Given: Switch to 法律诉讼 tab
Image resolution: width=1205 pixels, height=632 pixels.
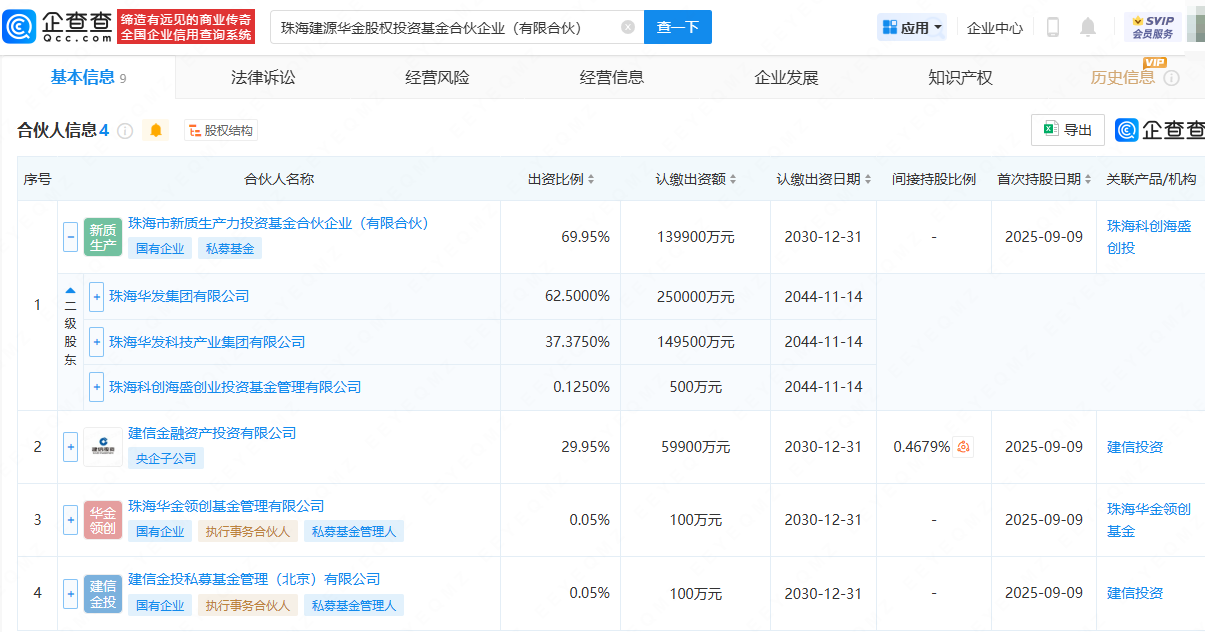Looking at the screenshot, I should click(x=263, y=77).
